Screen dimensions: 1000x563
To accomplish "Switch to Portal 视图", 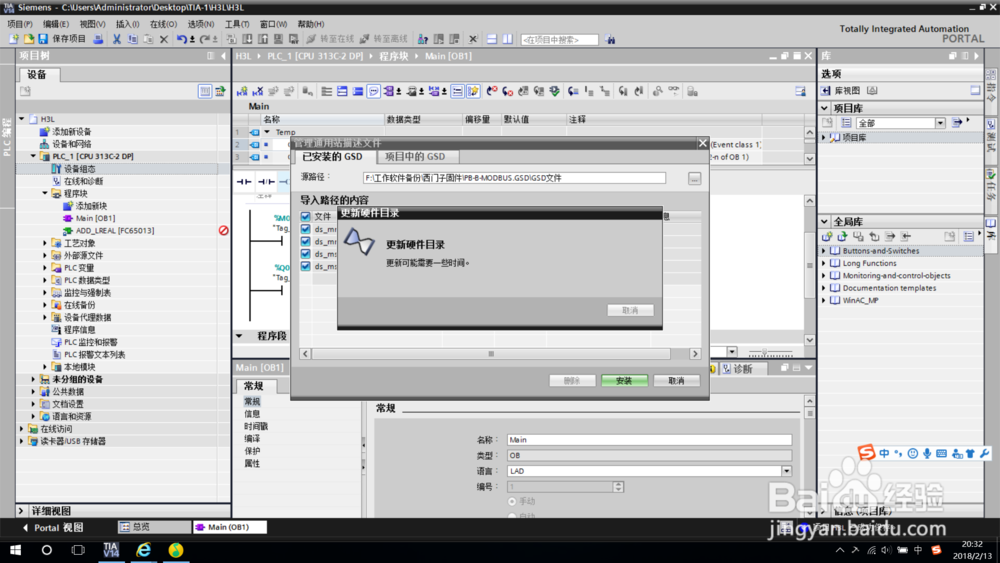I will (x=53, y=527).
